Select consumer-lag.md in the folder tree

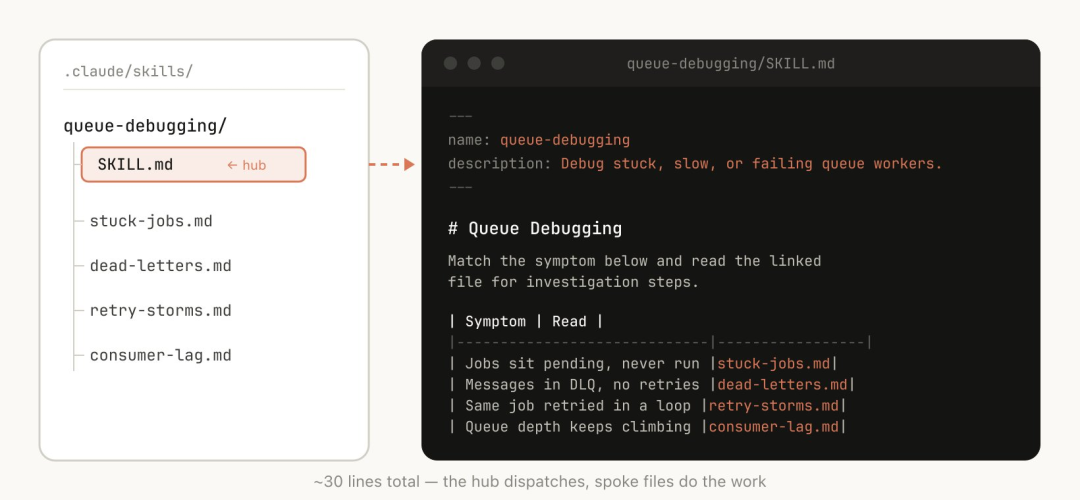pyautogui.click(x=160, y=356)
